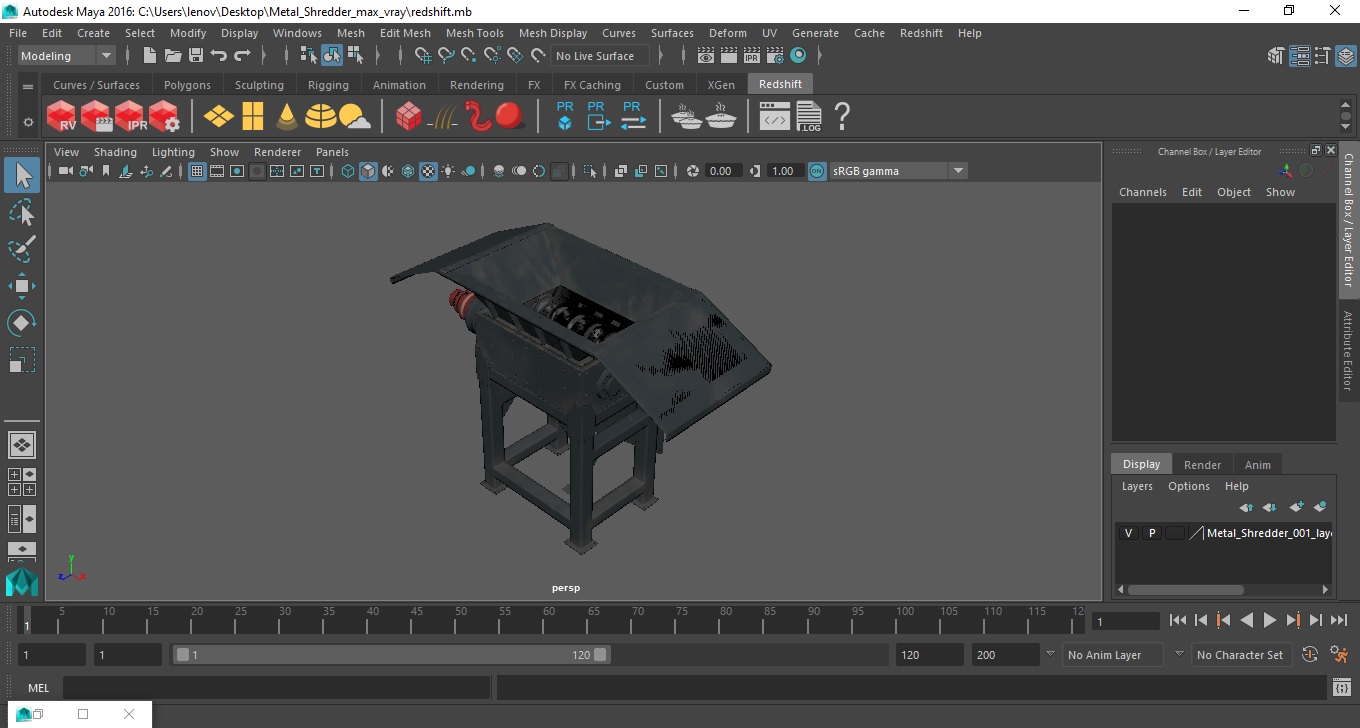Open script editor code window shelf icon
The image size is (1360, 728).
tap(774, 117)
